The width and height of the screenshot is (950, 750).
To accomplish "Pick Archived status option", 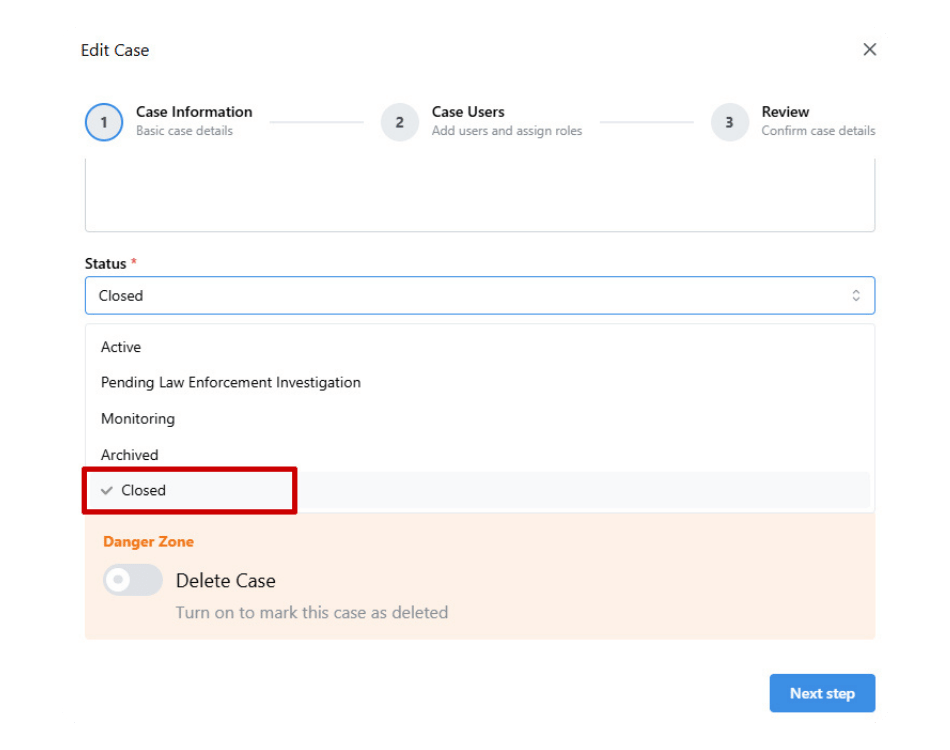I will click(130, 455).
